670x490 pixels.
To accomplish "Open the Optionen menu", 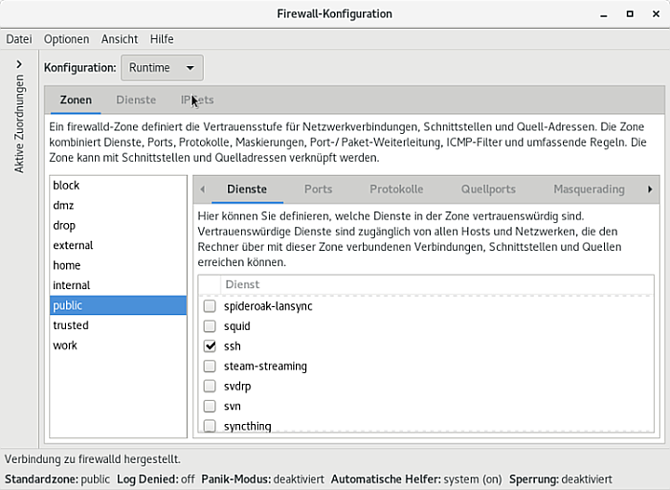I will pyautogui.click(x=67, y=39).
